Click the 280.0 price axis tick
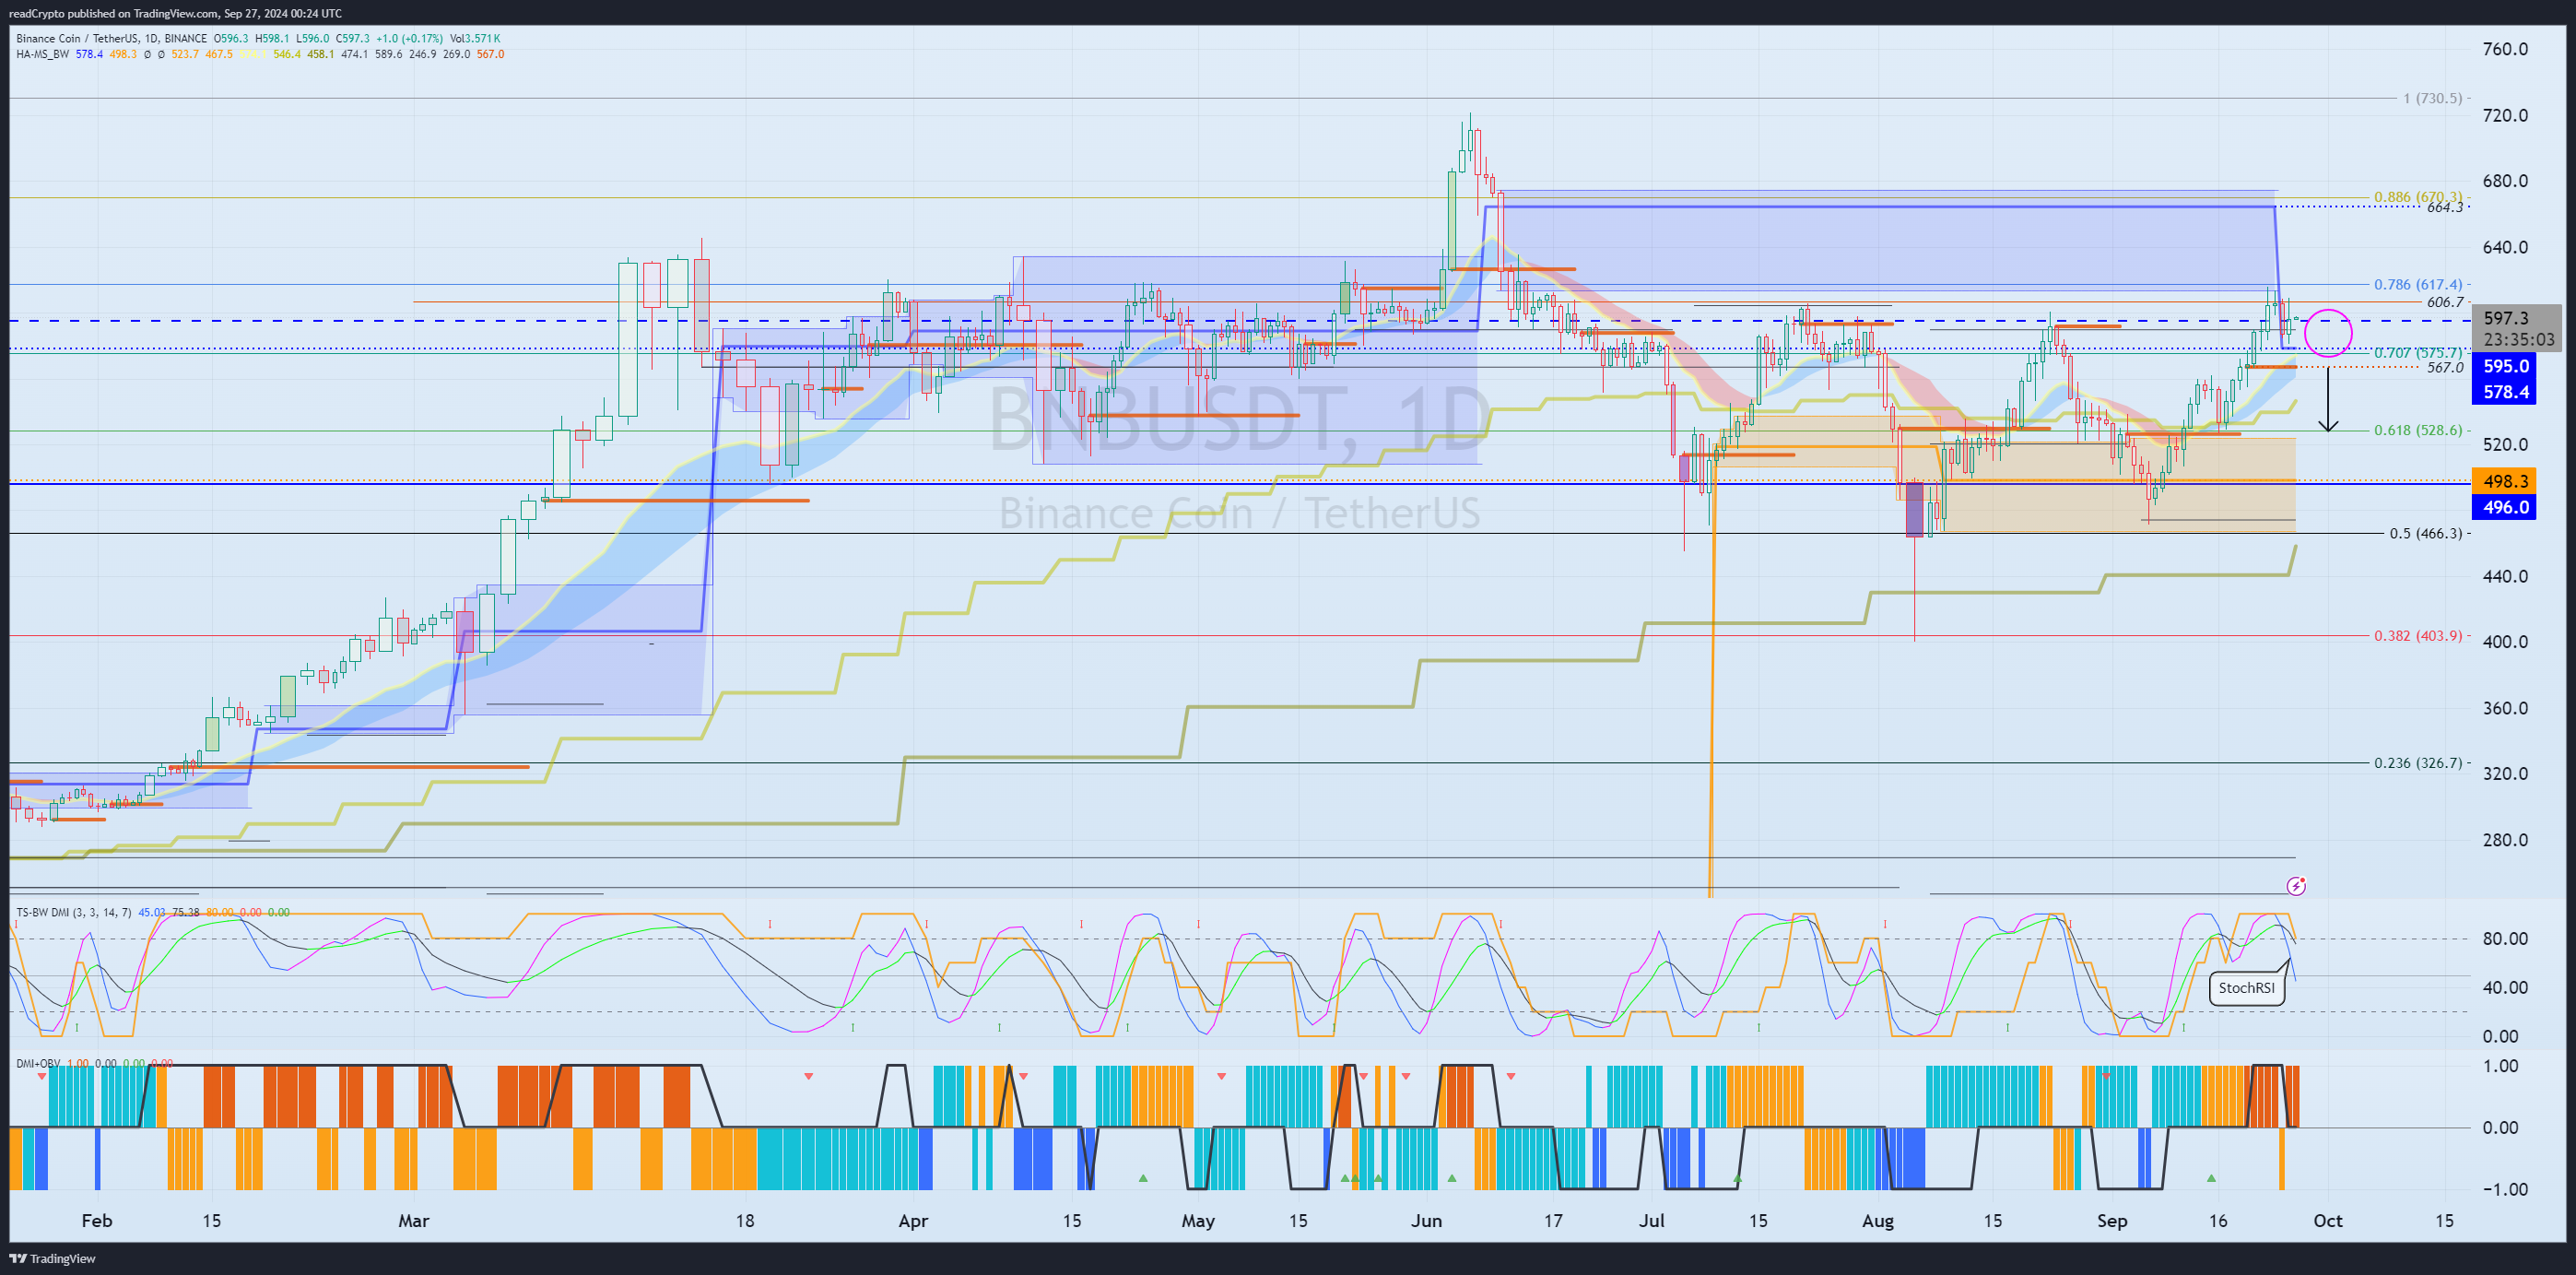 (x=2505, y=840)
